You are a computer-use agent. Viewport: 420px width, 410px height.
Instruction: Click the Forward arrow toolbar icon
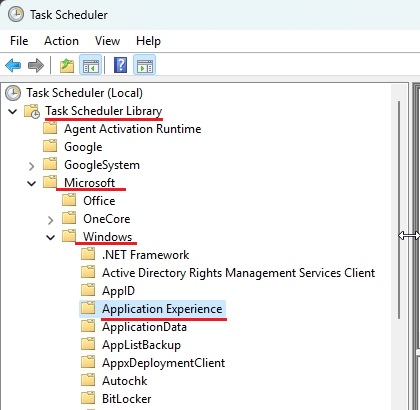click(x=36, y=65)
